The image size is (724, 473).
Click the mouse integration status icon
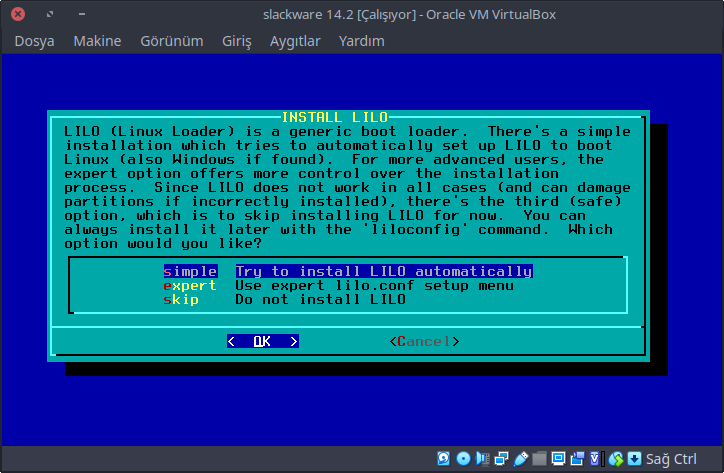click(x=616, y=459)
